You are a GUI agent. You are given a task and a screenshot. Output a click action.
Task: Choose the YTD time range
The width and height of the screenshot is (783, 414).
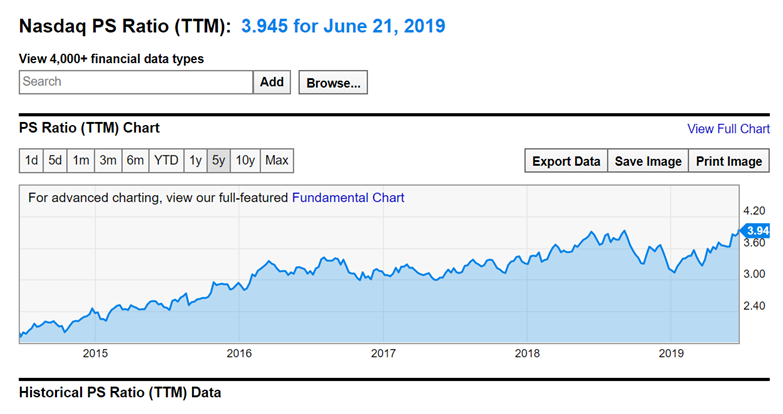click(x=166, y=160)
